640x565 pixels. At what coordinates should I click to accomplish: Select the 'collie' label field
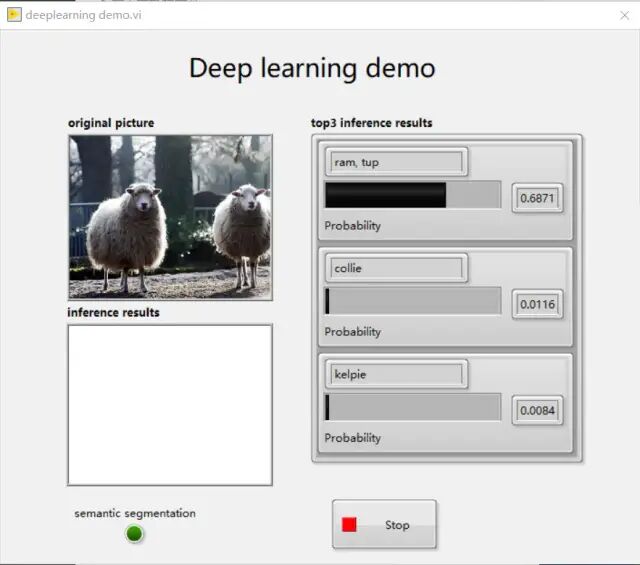(396, 268)
